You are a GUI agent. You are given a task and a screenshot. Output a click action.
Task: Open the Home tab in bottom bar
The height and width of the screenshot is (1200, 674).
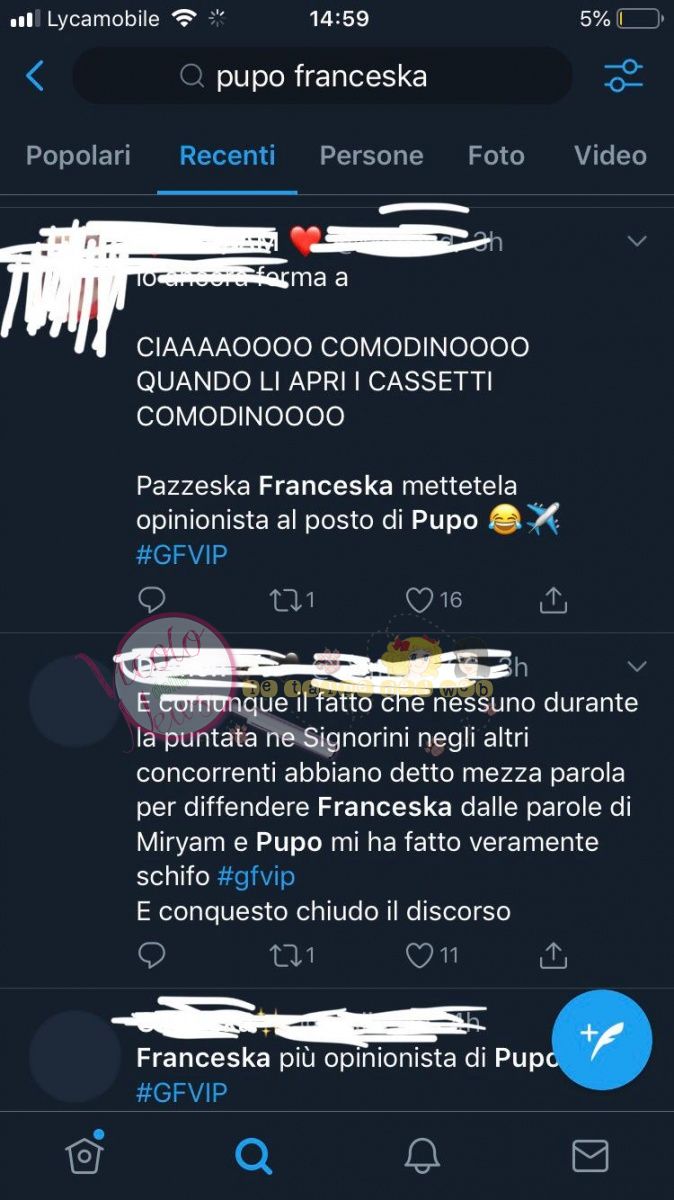pos(85,1154)
